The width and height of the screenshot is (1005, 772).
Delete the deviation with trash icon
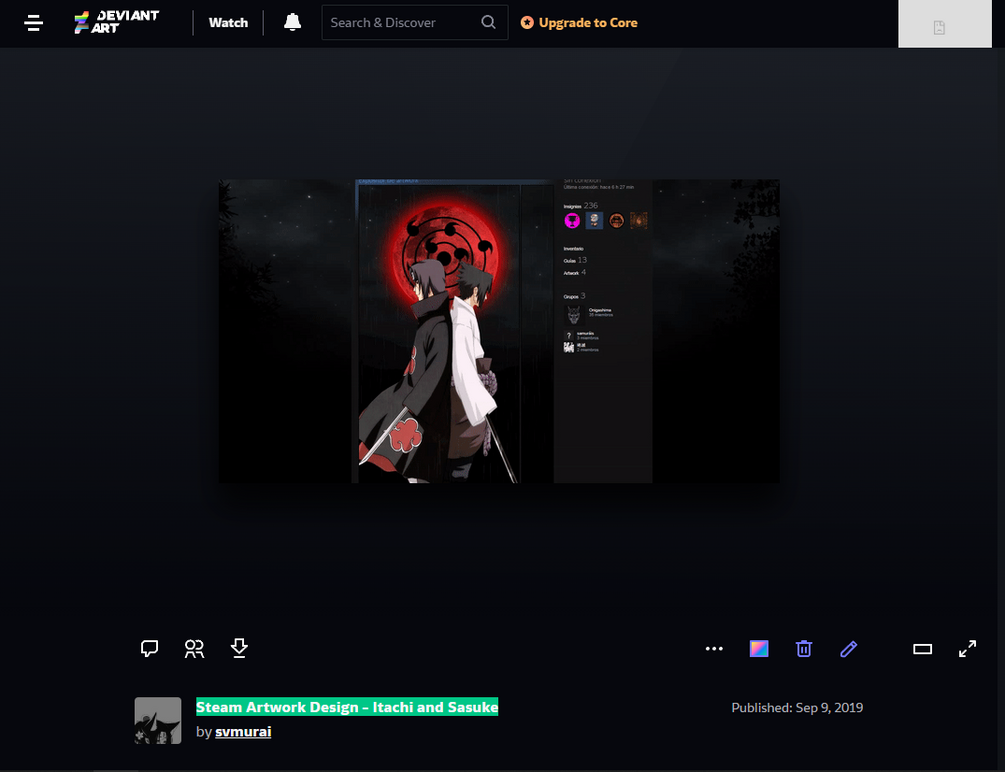click(804, 649)
